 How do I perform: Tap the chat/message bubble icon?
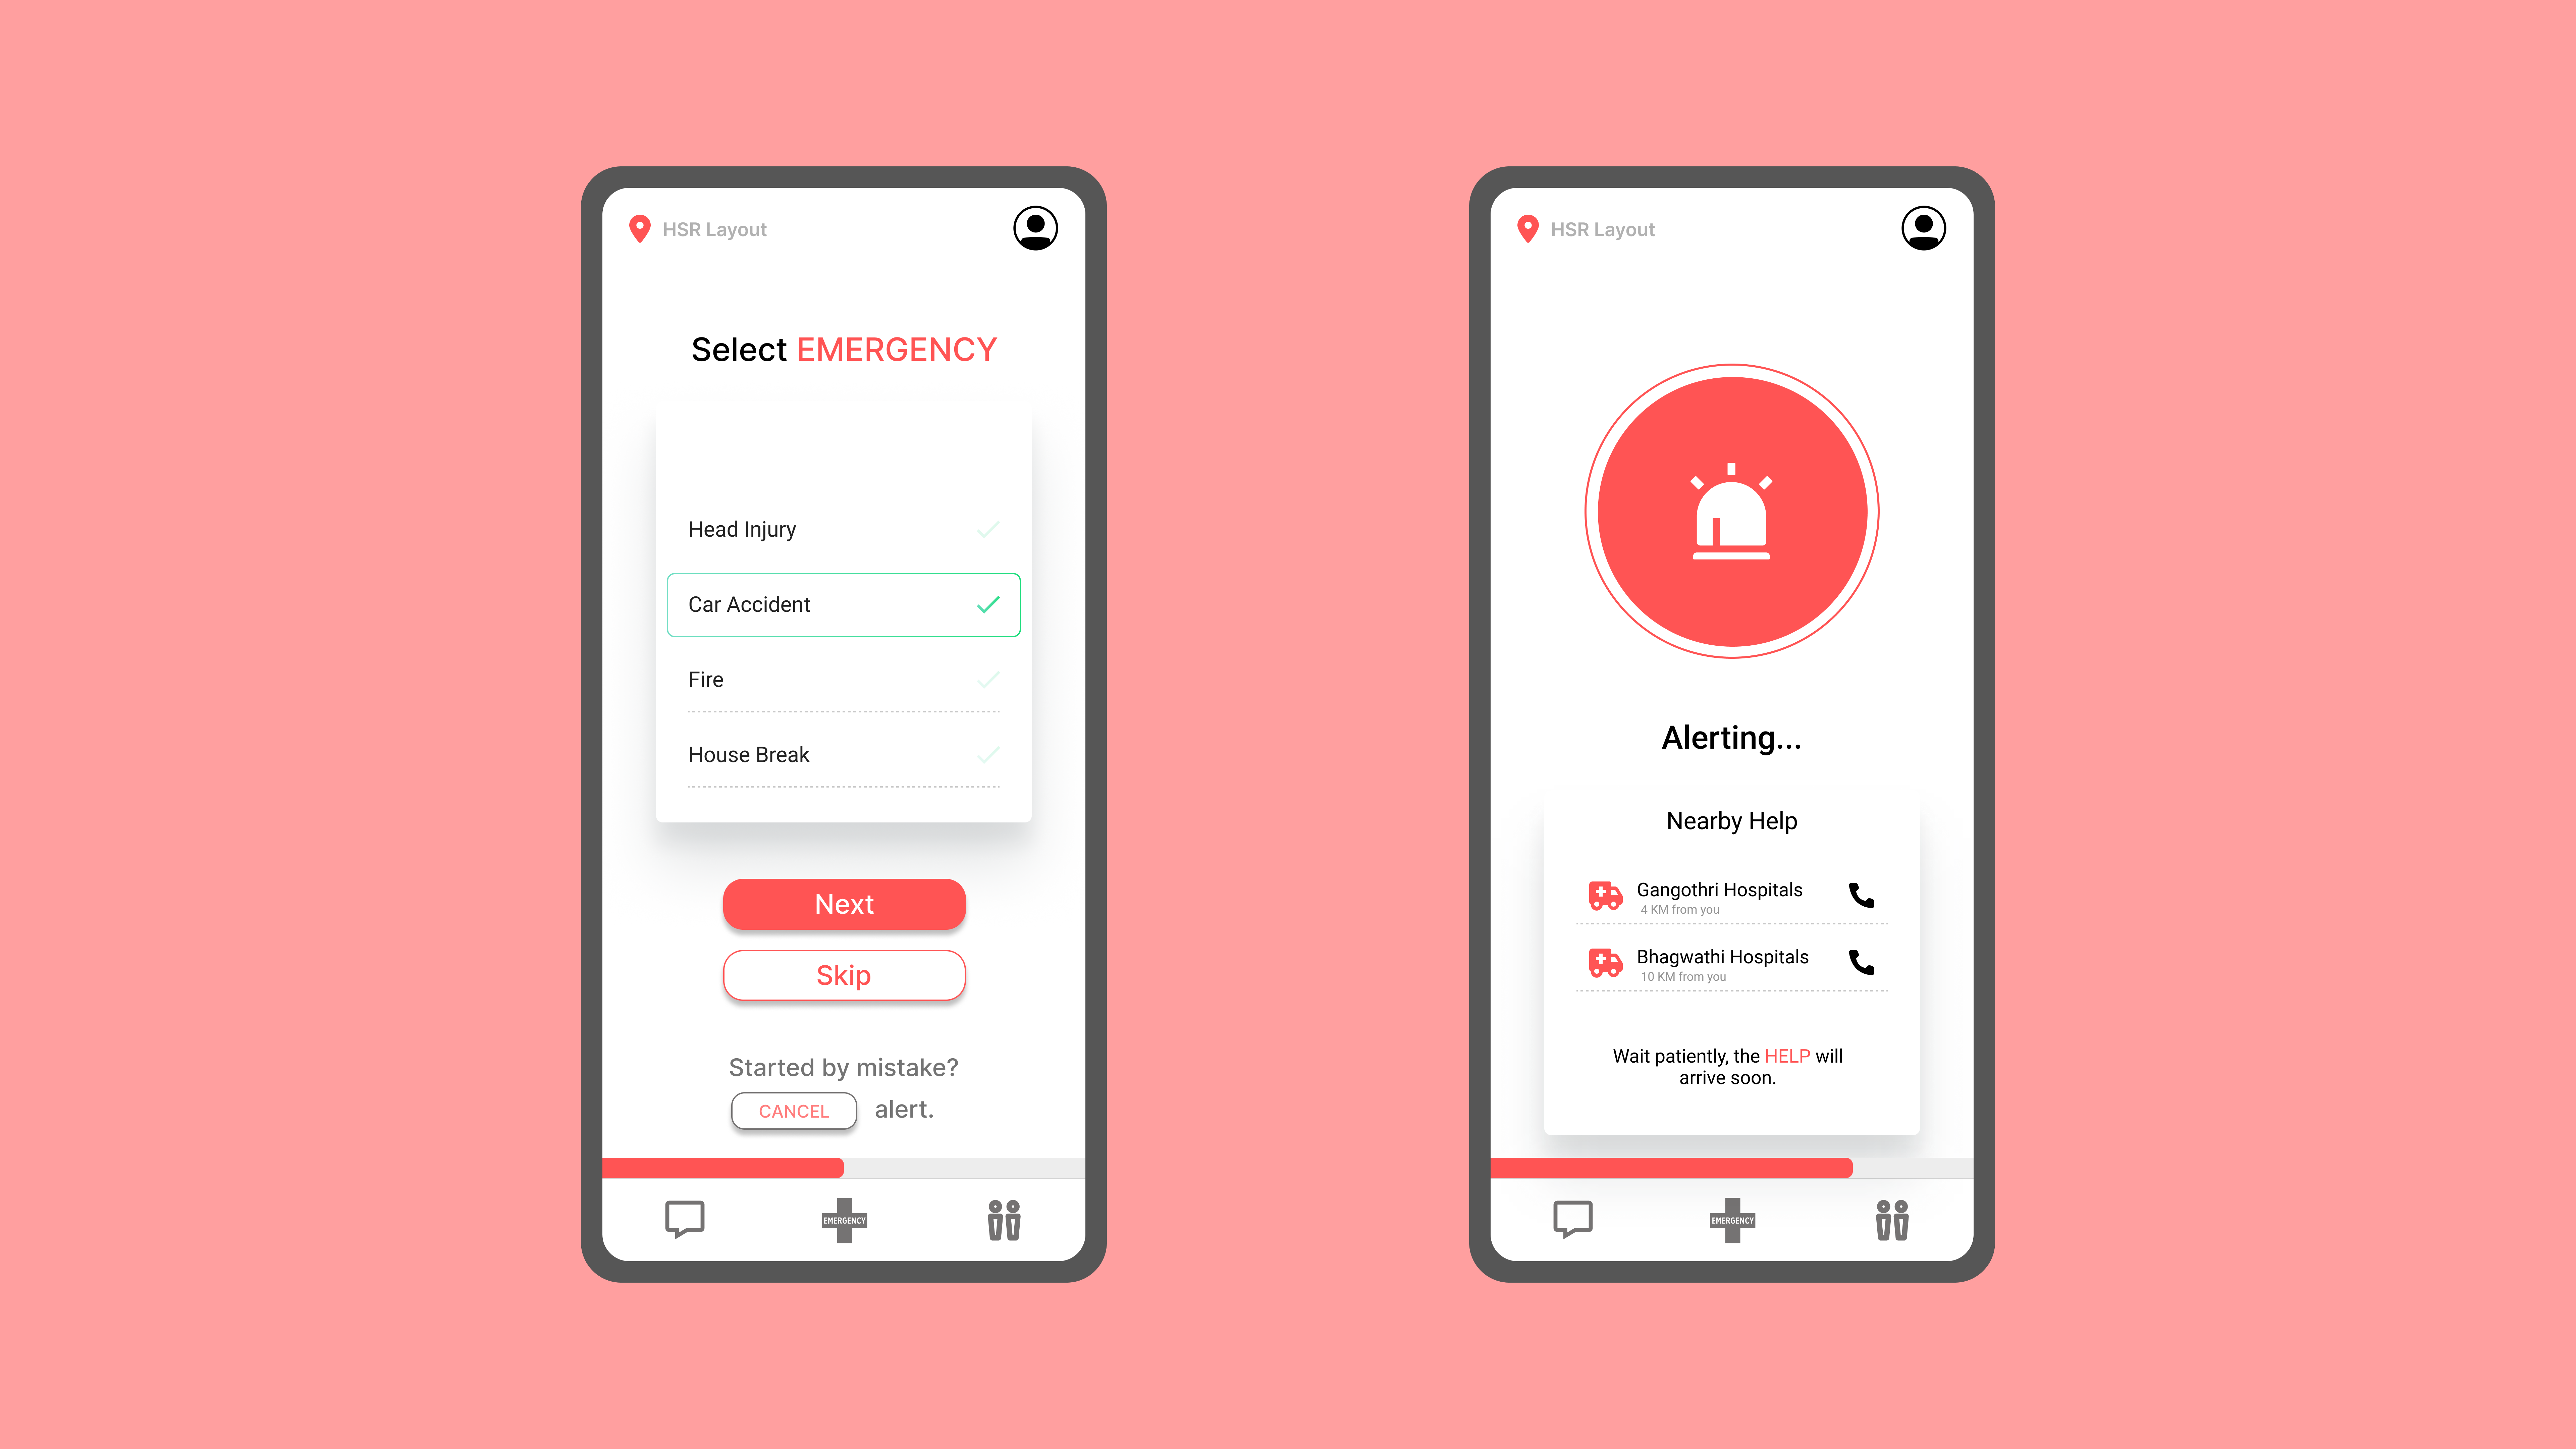point(685,1219)
